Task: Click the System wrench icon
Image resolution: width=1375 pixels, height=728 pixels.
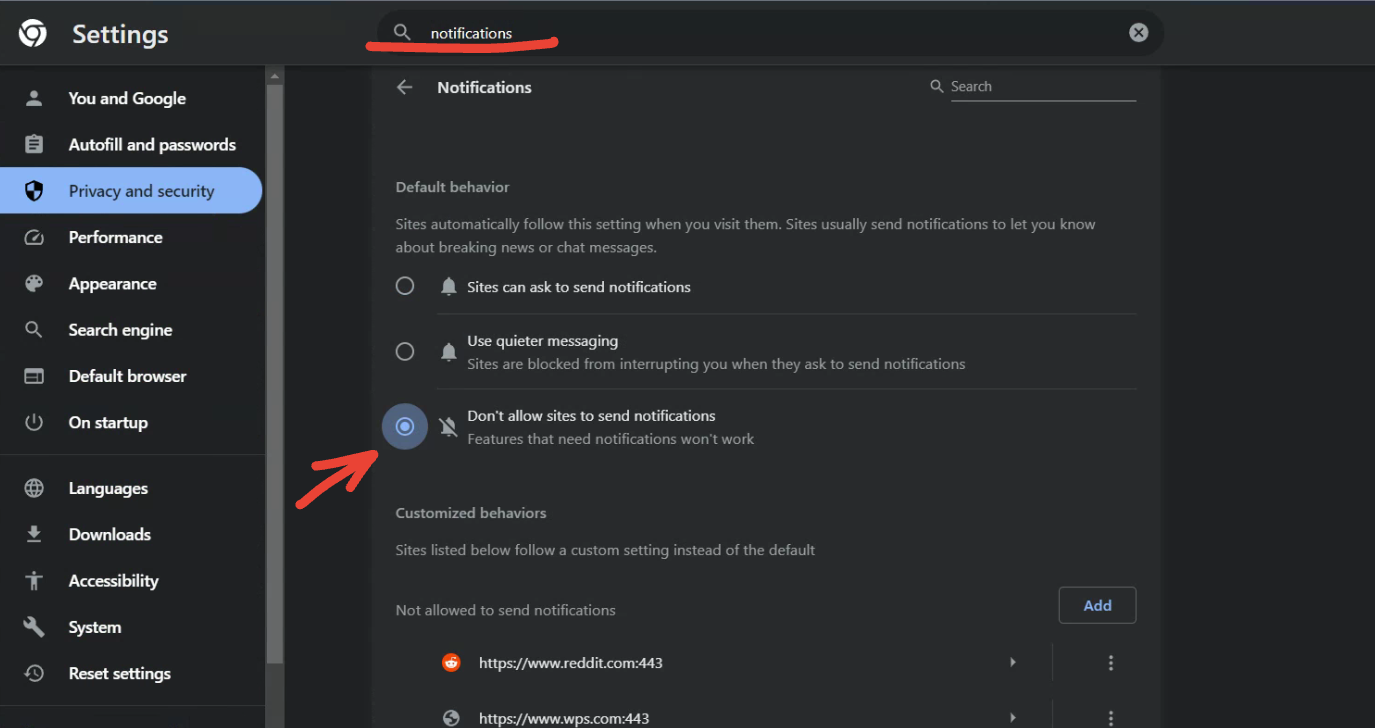Action: [x=34, y=627]
